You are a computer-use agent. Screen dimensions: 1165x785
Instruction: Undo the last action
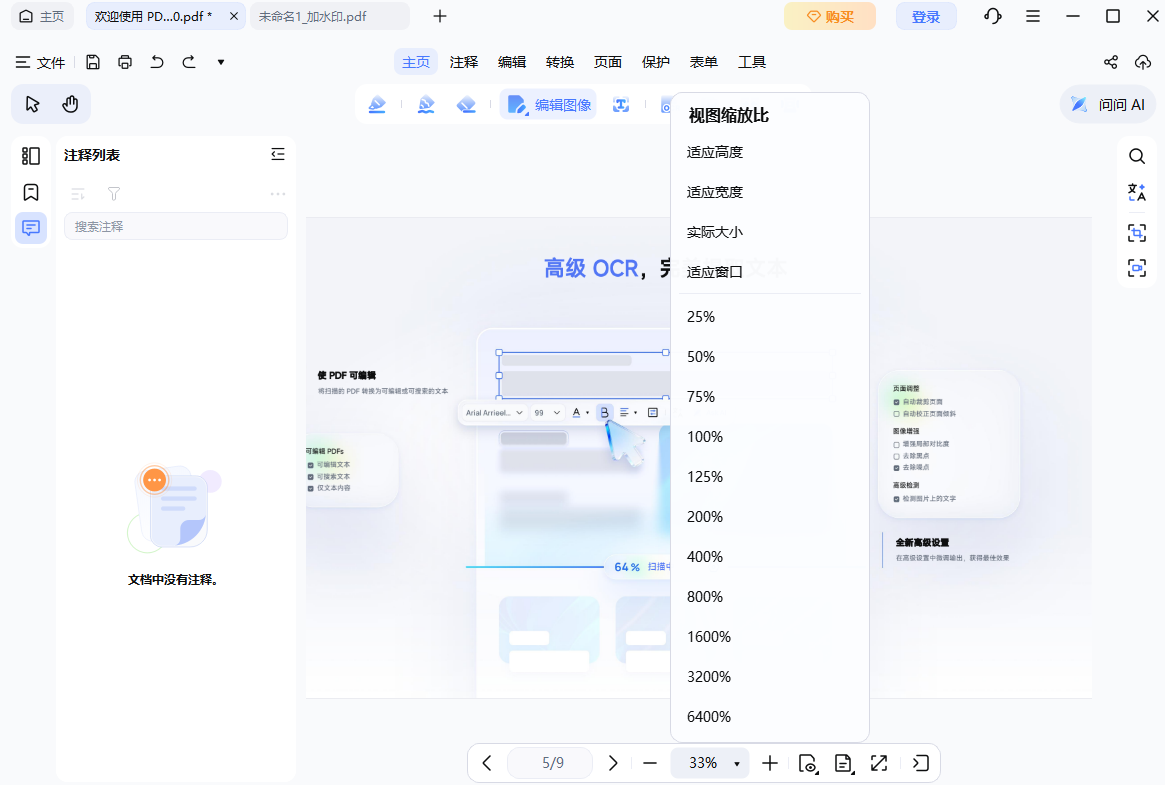pos(157,62)
